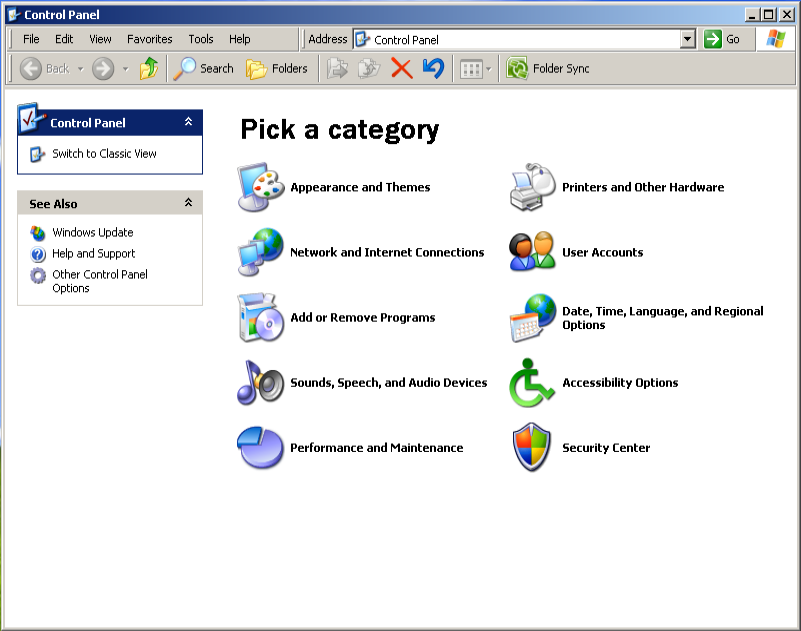Open the Sounds, Speech, and Audio Devices icon
The width and height of the screenshot is (801, 631).
point(261,382)
